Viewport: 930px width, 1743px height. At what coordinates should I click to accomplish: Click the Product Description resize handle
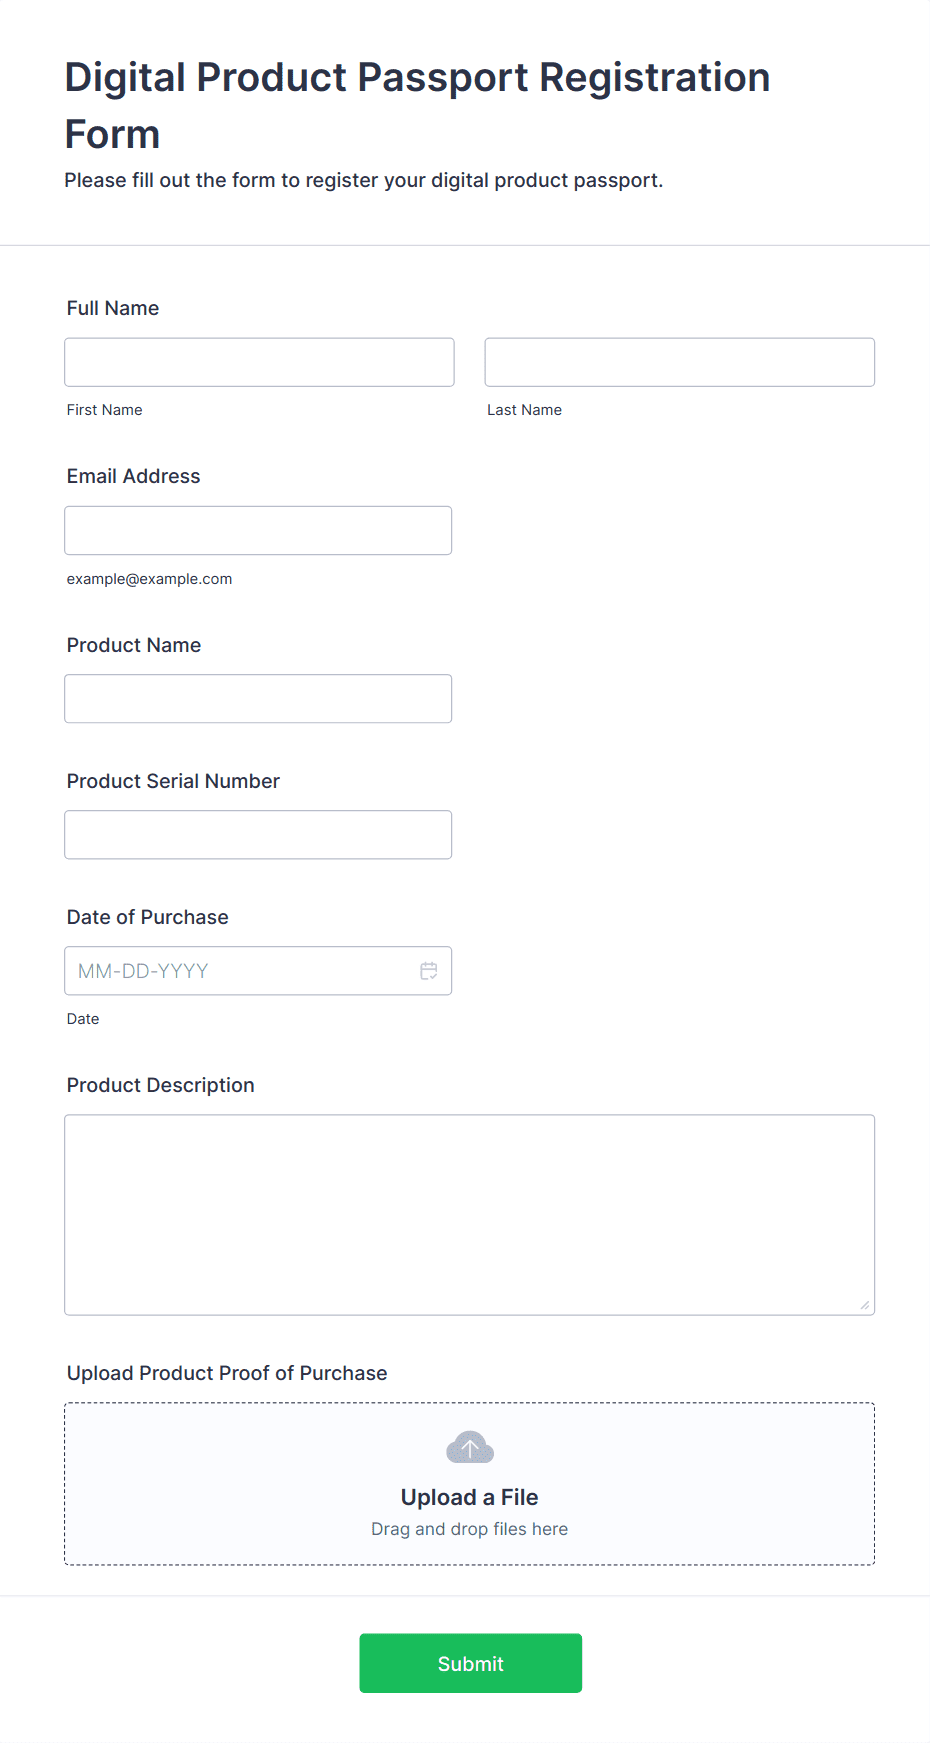click(864, 1304)
